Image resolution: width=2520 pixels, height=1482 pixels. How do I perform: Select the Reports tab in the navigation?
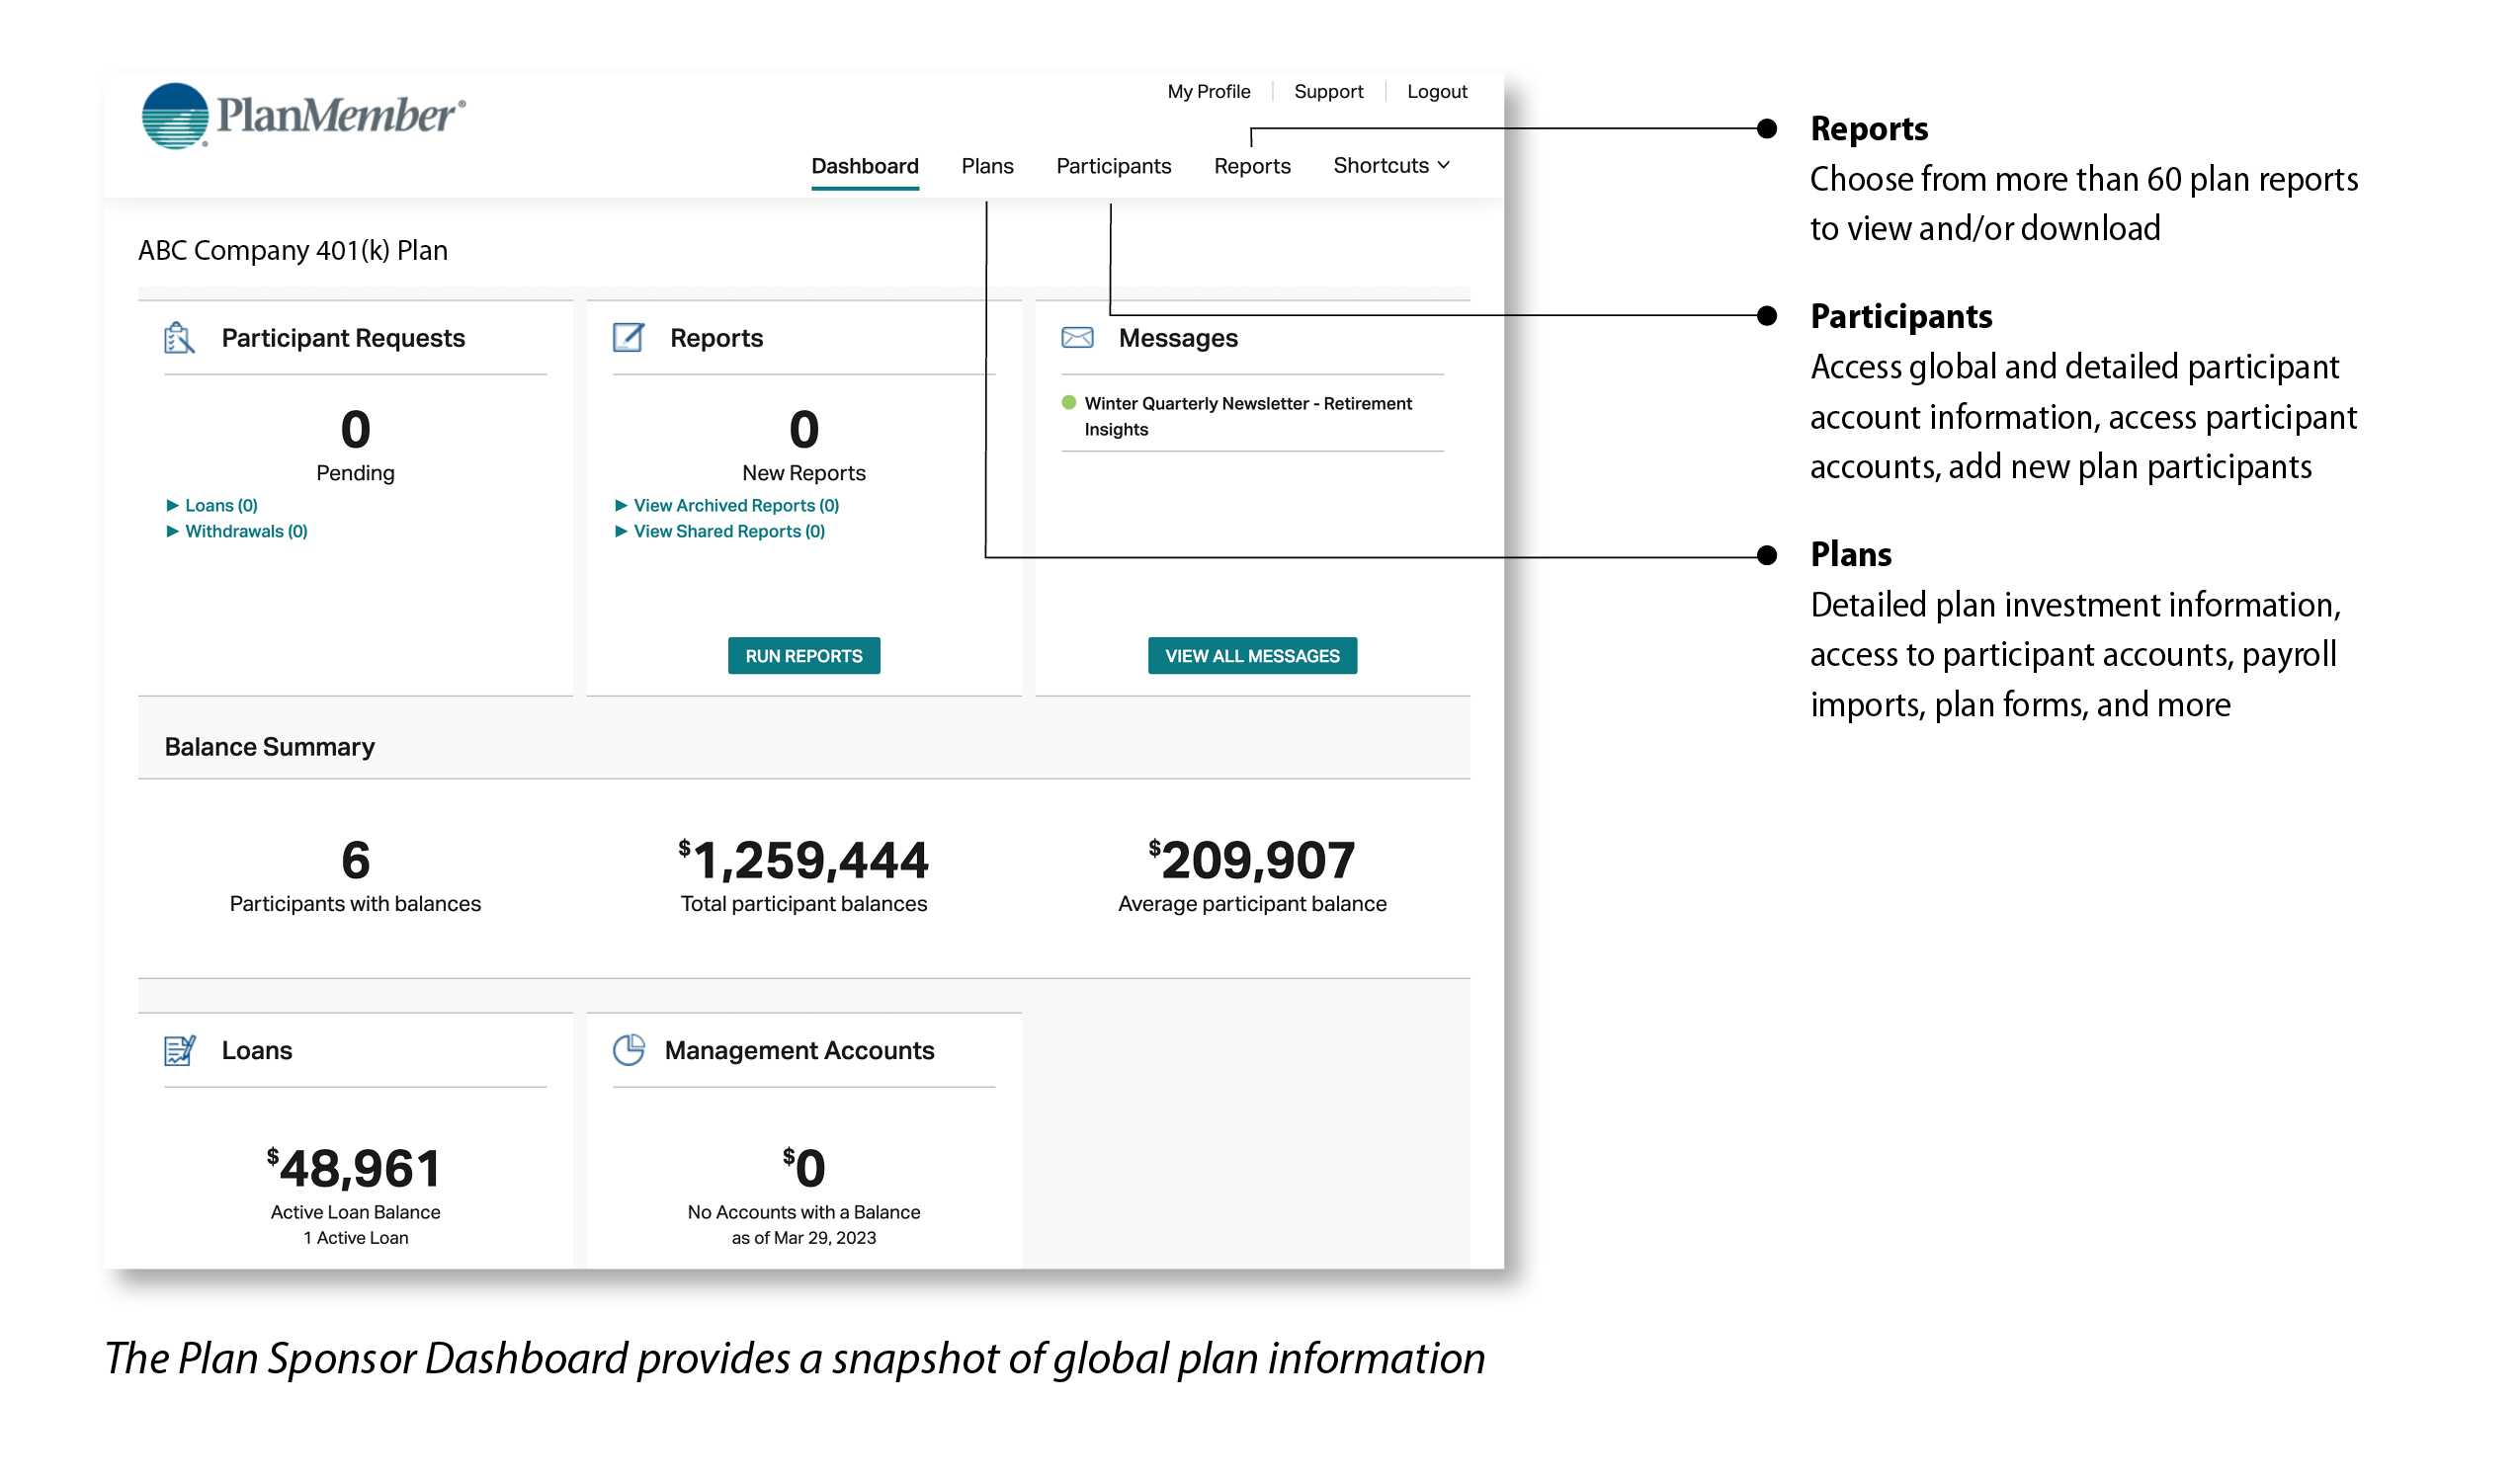[x=1252, y=166]
